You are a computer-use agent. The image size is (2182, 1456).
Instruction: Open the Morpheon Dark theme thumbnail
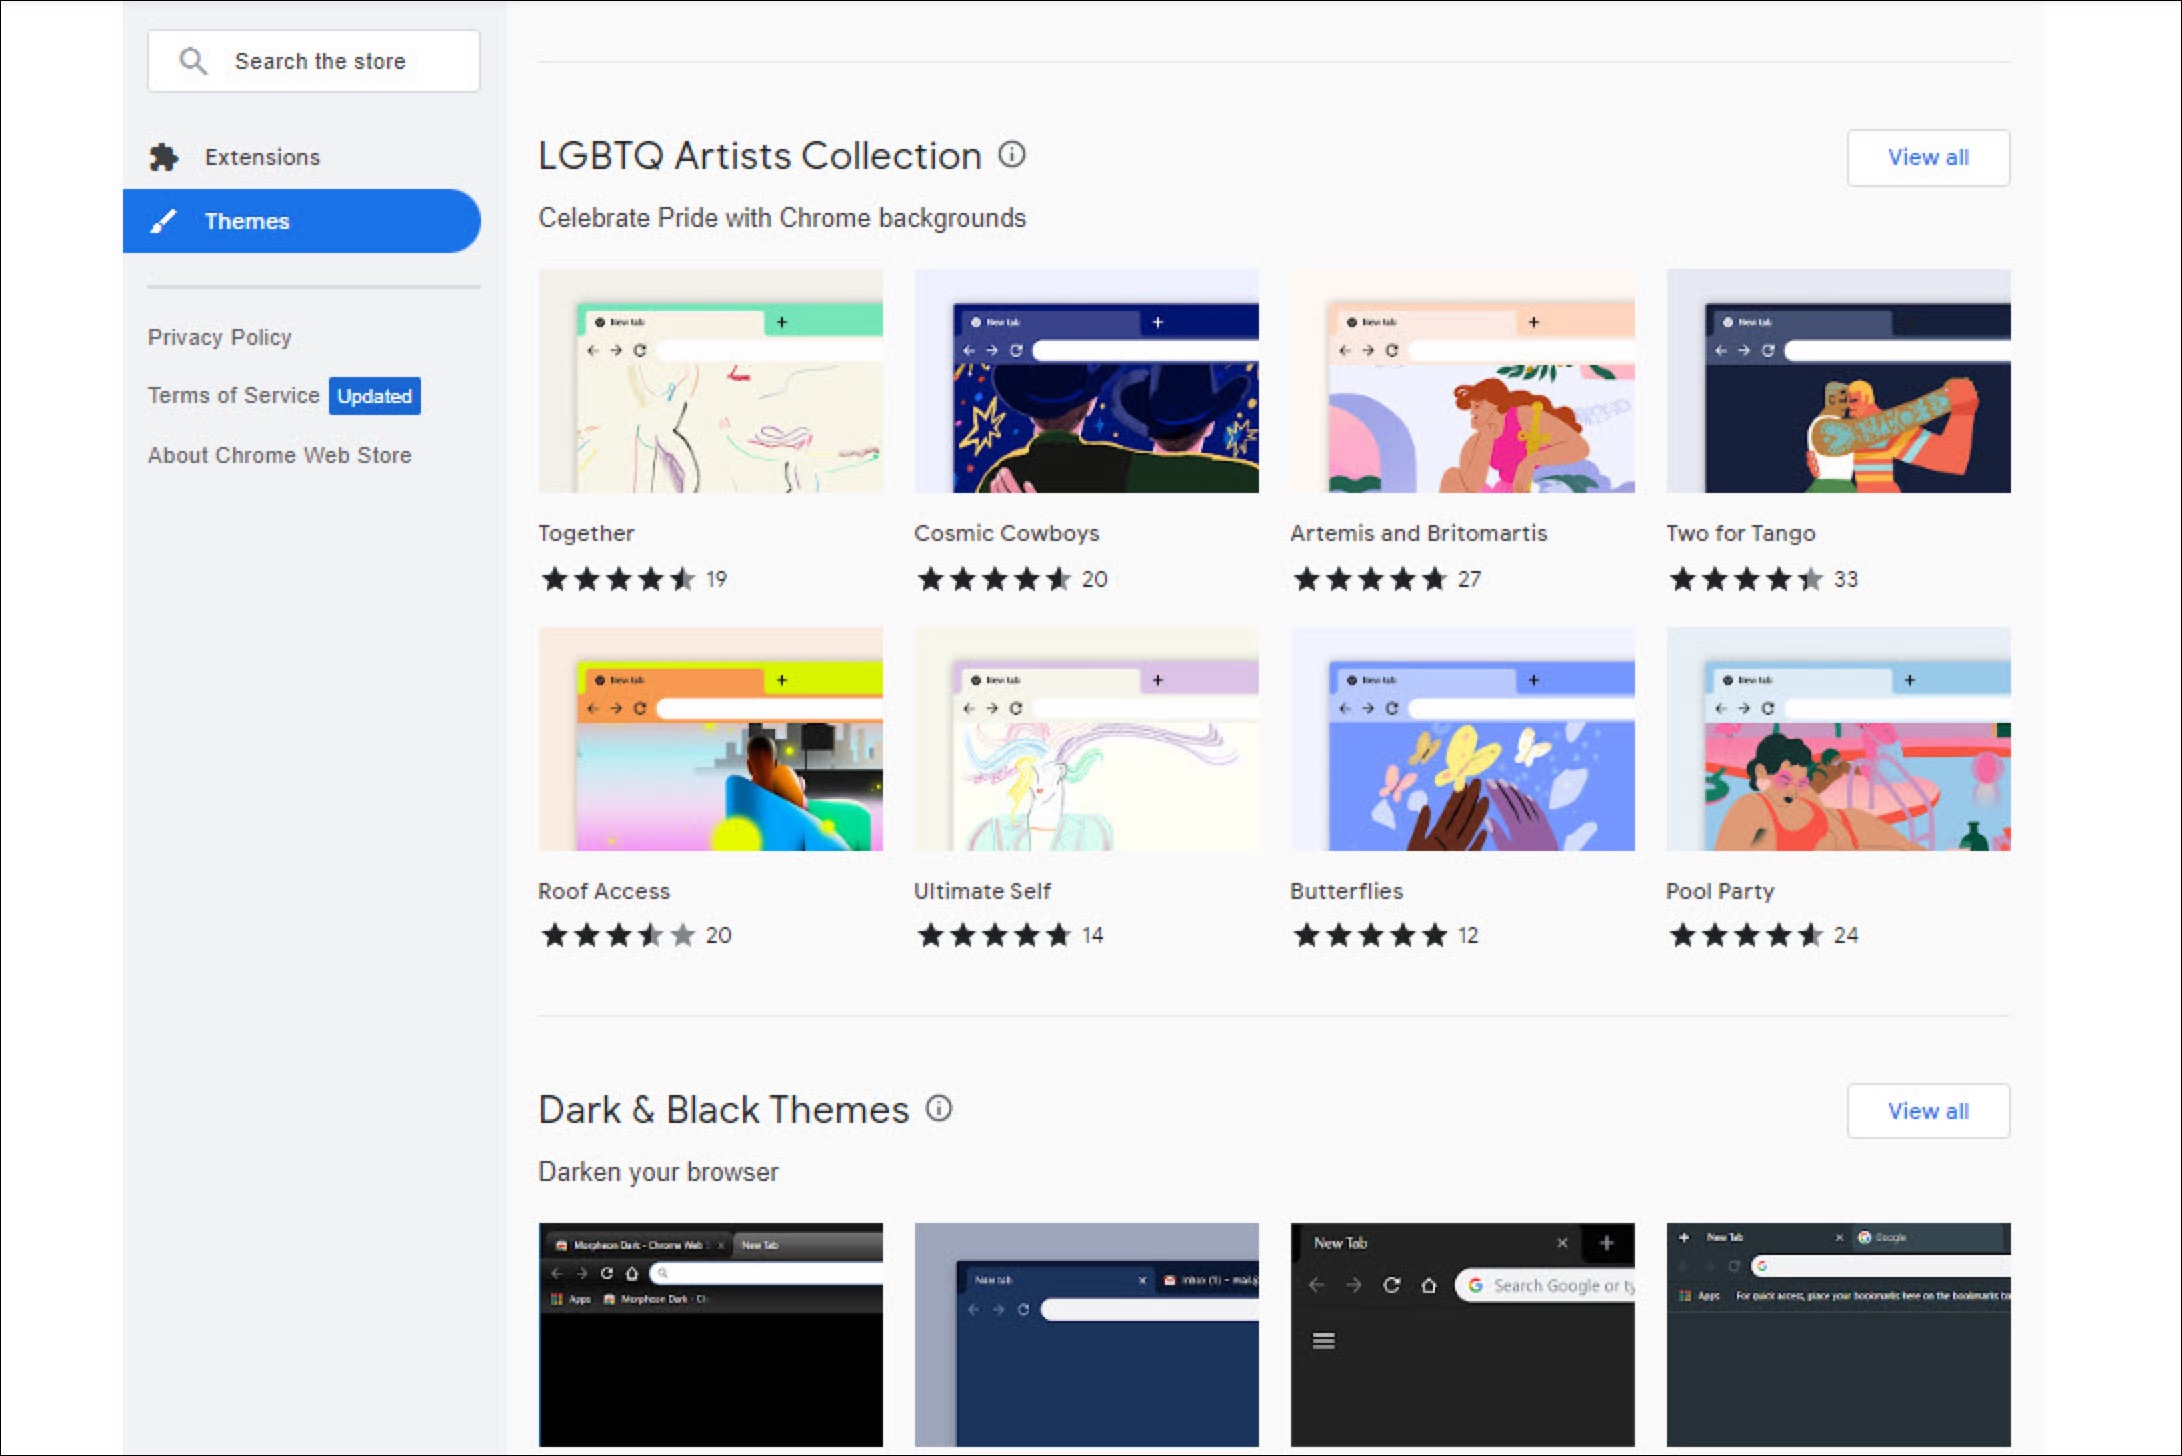click(x=711, y=1335)
